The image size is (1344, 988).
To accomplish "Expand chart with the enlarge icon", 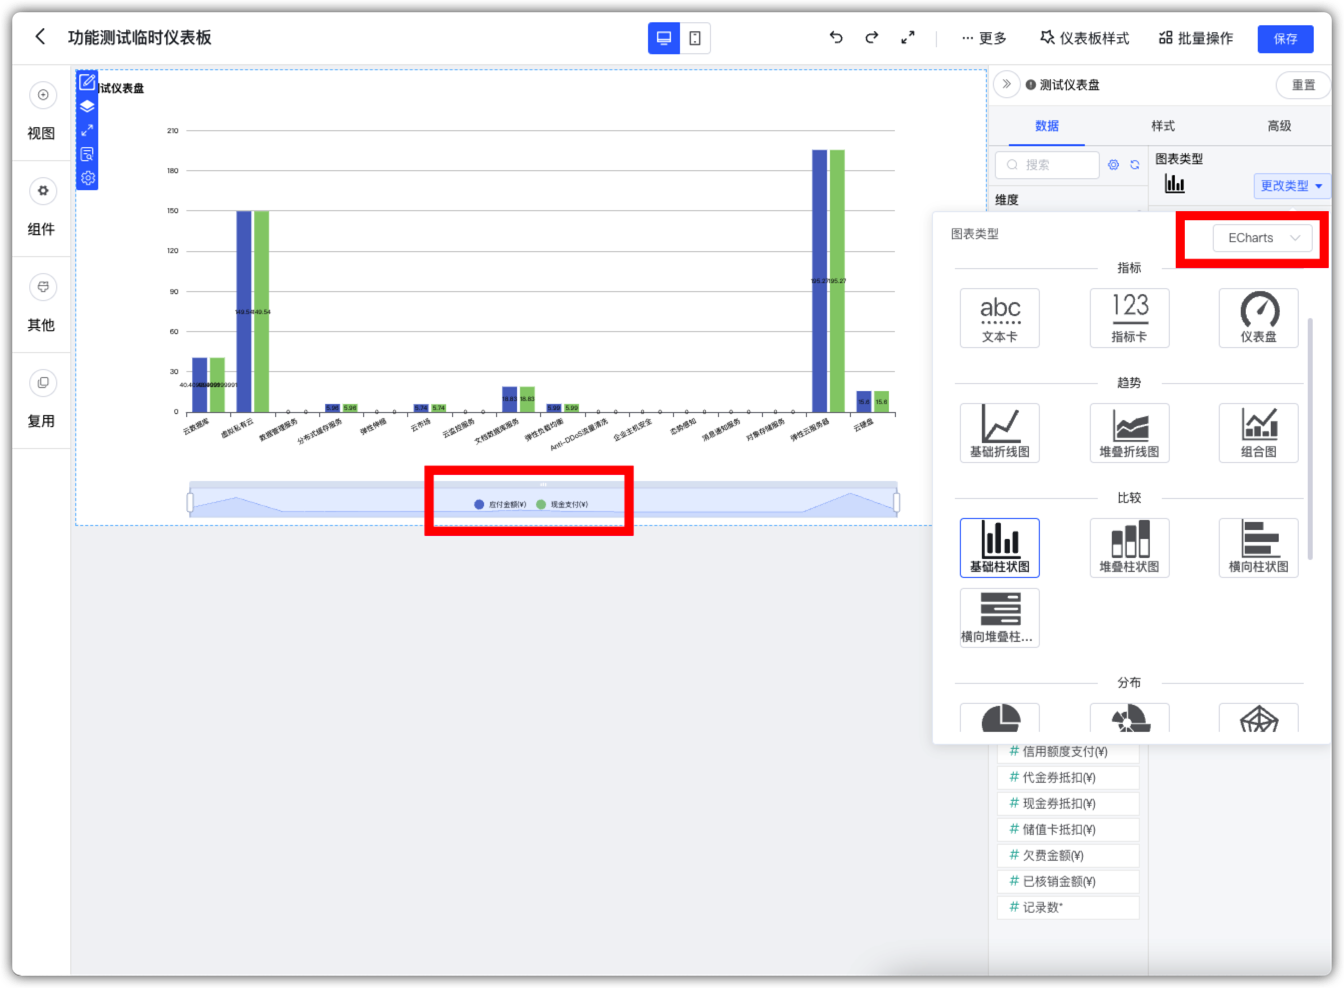I will pyautogui.click(x=88, y=130).
